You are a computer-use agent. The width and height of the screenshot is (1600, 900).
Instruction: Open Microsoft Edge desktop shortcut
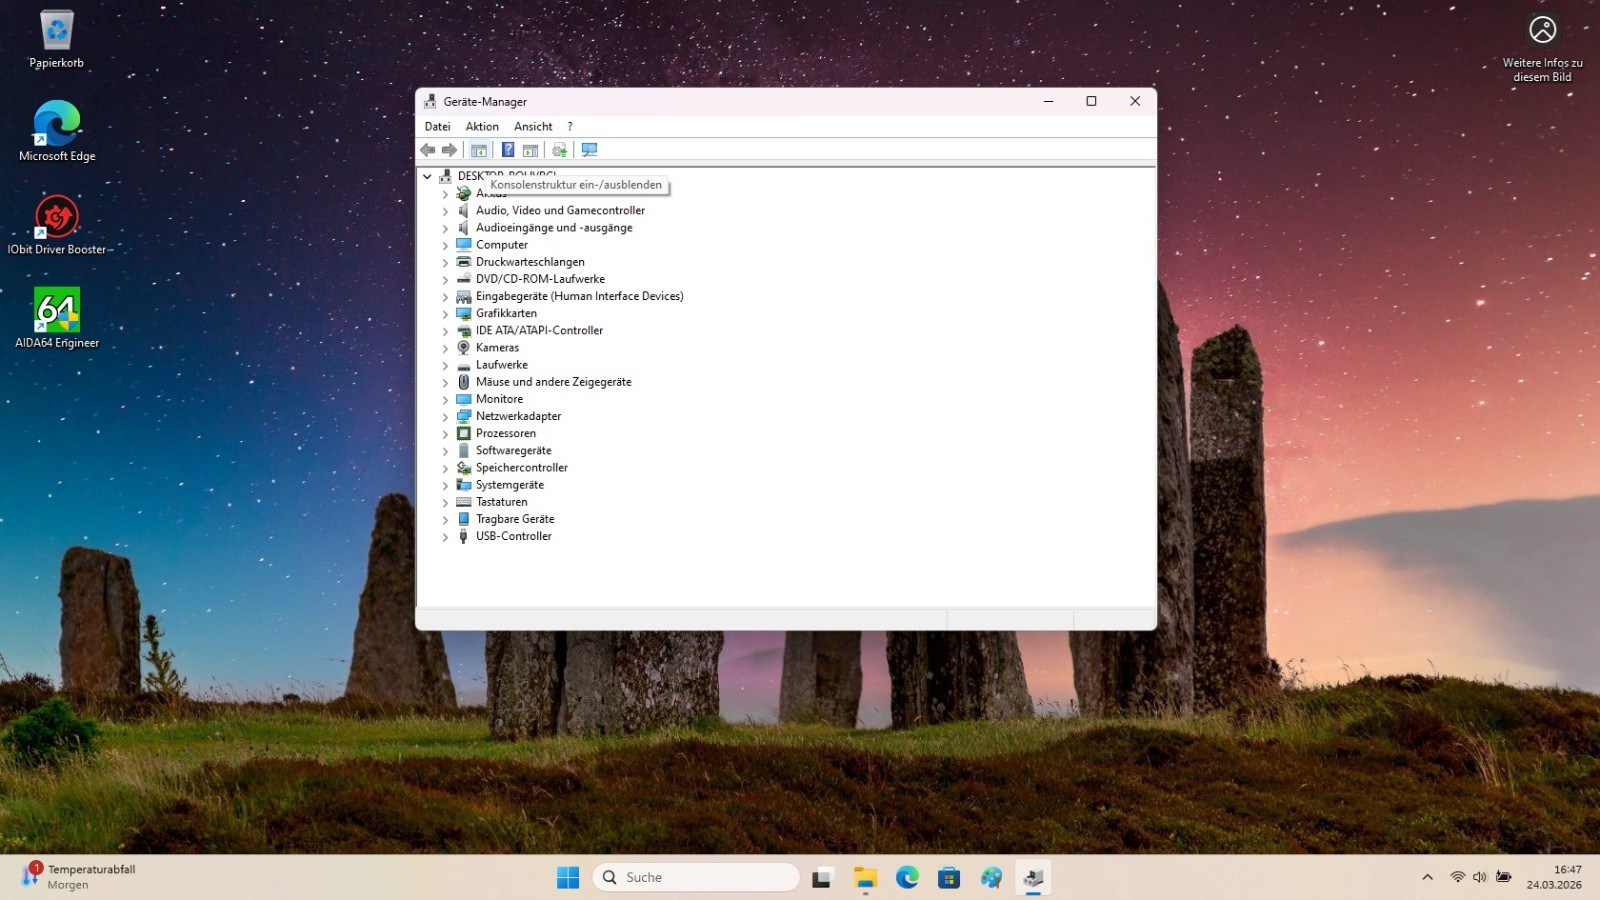point(57,131)
